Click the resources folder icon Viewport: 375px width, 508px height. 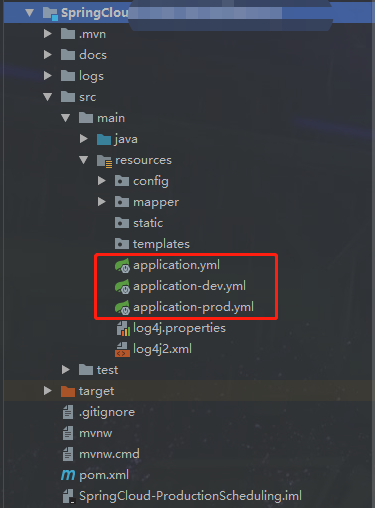pos(104,161)
